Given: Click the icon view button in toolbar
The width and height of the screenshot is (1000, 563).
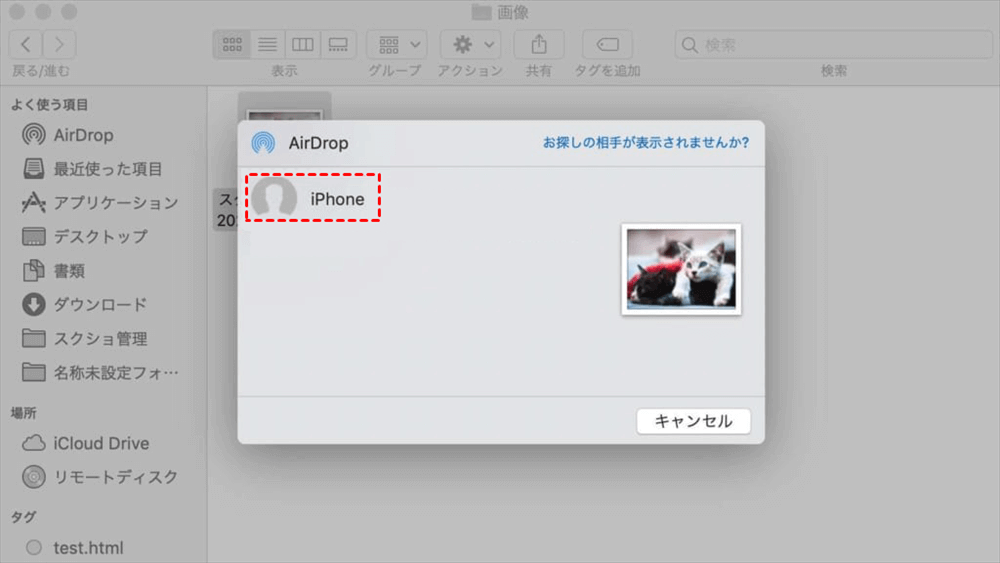Looking at the screenshot, I should pos(232,45).
